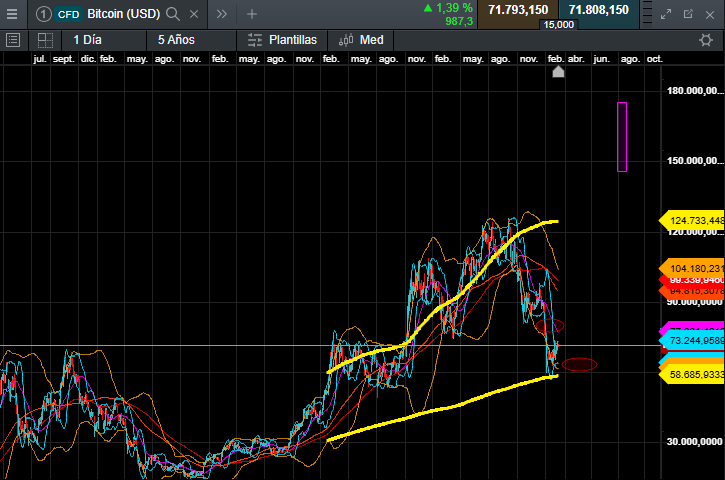Add a new chart with plus icon

252,14
